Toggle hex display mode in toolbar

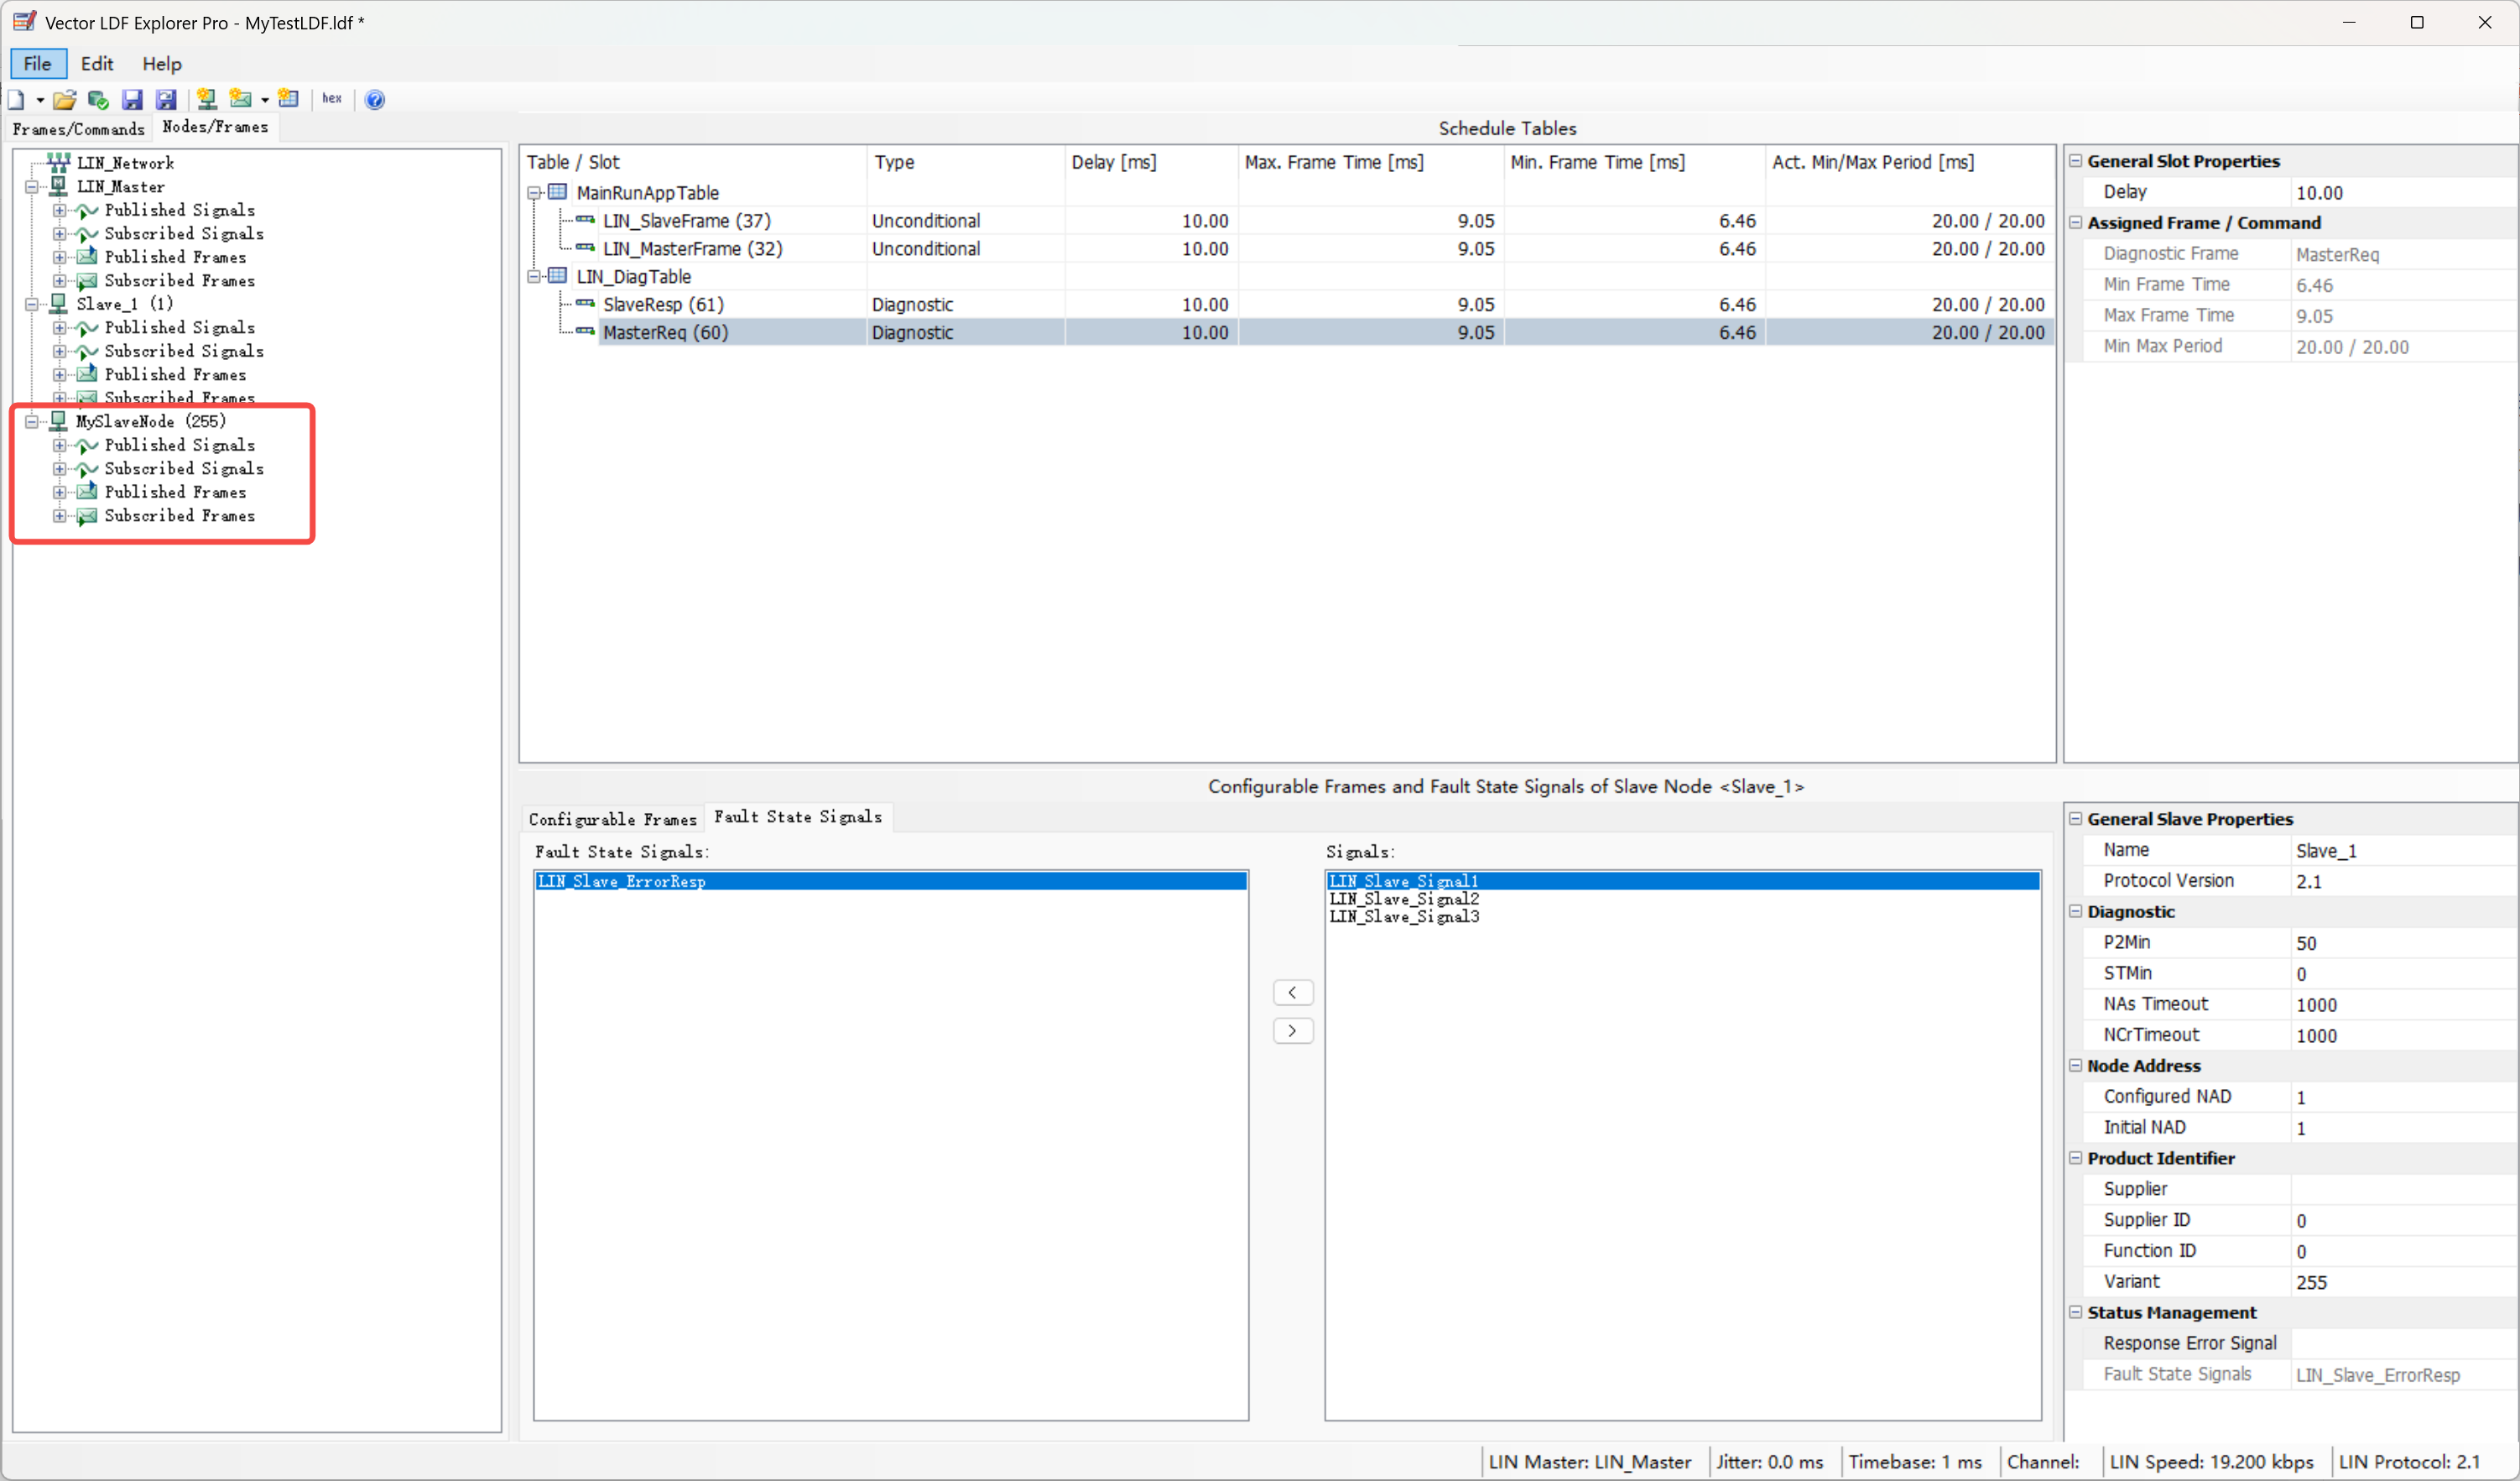pyautogui.click(x=332, y=98)
